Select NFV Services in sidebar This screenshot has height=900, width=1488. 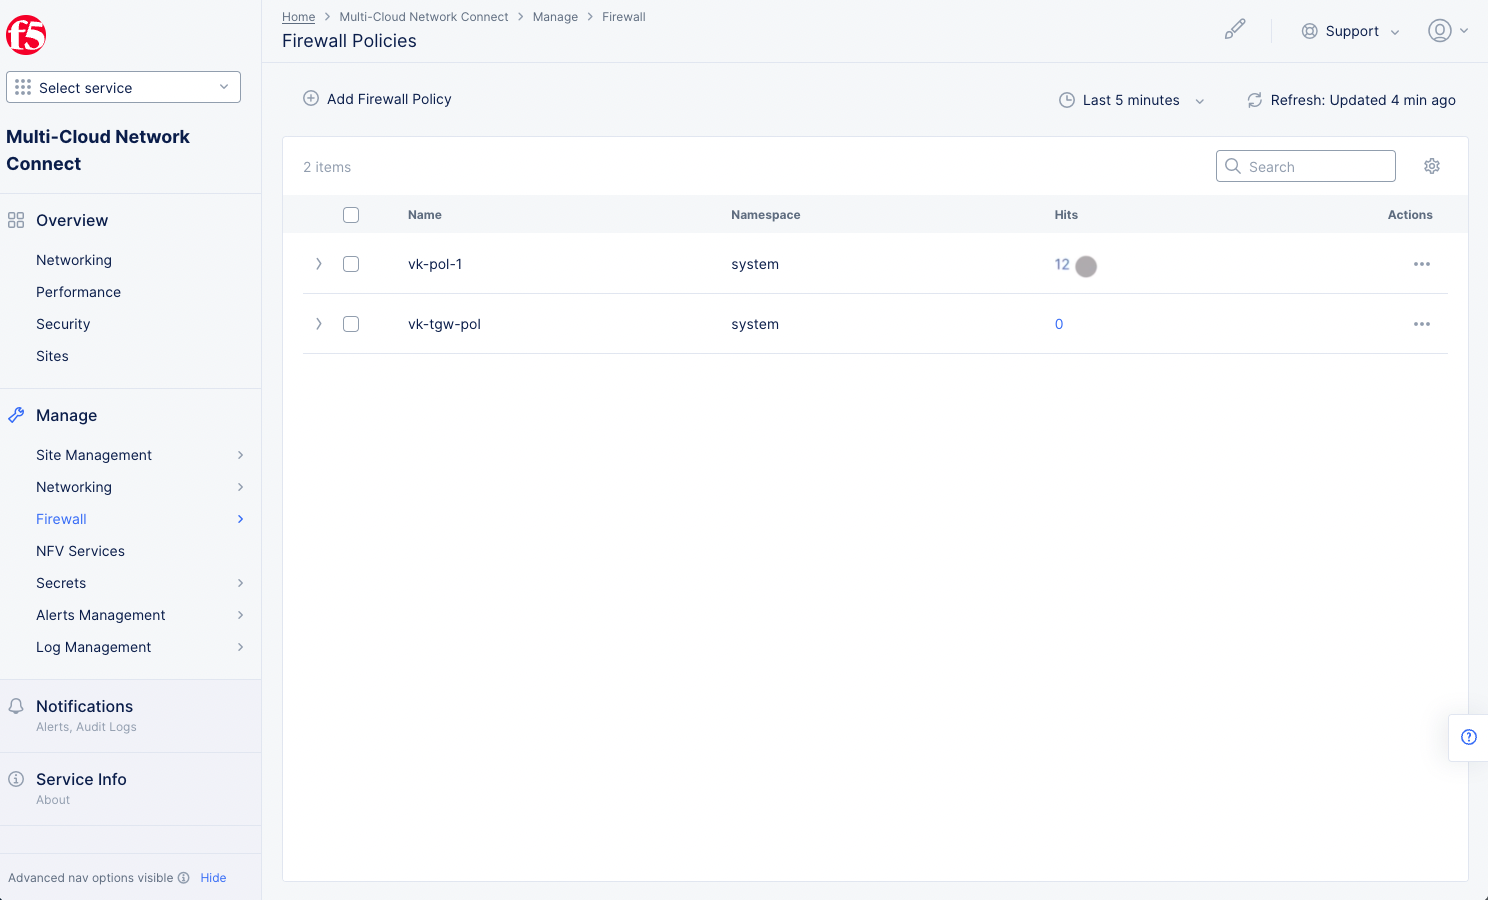(x=80, y=551)
